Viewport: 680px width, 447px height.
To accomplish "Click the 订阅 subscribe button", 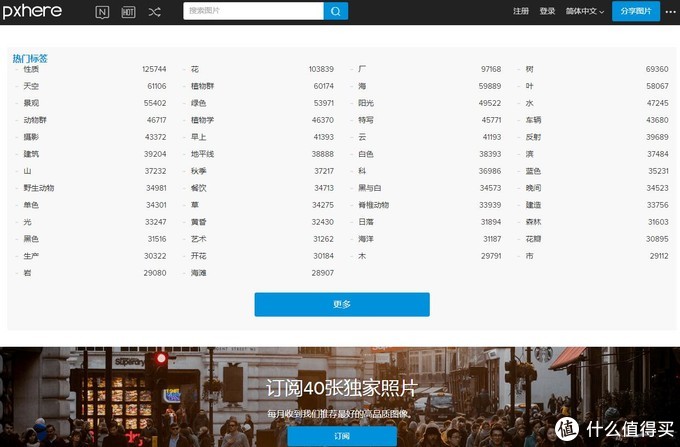I will pyautogui.click(x=342, y=436).
